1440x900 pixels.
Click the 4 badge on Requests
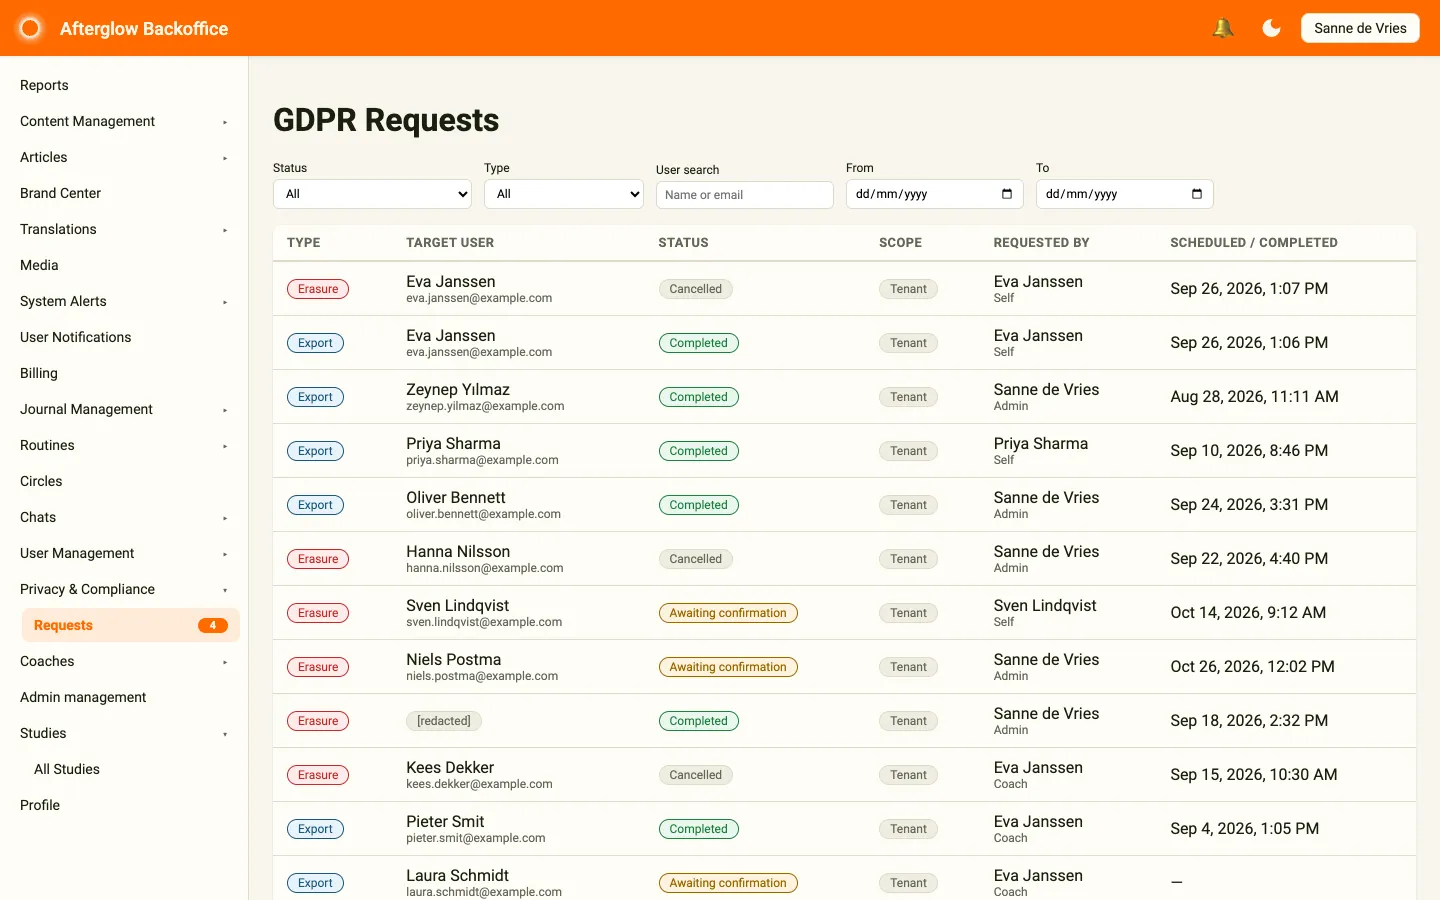pyautogui.click(x=213, y=626)
